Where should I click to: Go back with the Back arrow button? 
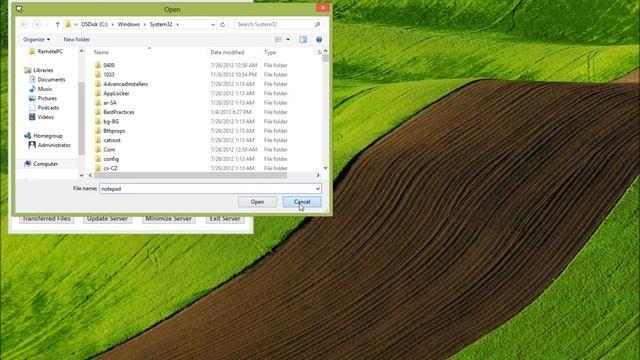point(24,24)
